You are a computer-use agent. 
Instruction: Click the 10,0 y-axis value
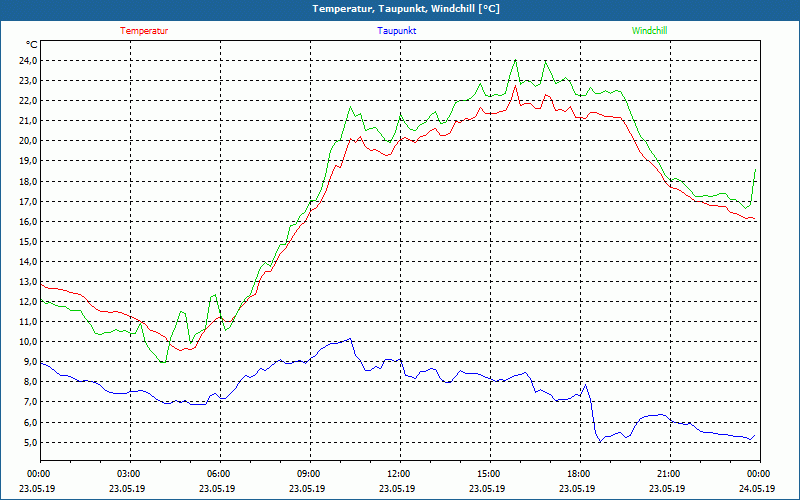[x=28, y=342]
